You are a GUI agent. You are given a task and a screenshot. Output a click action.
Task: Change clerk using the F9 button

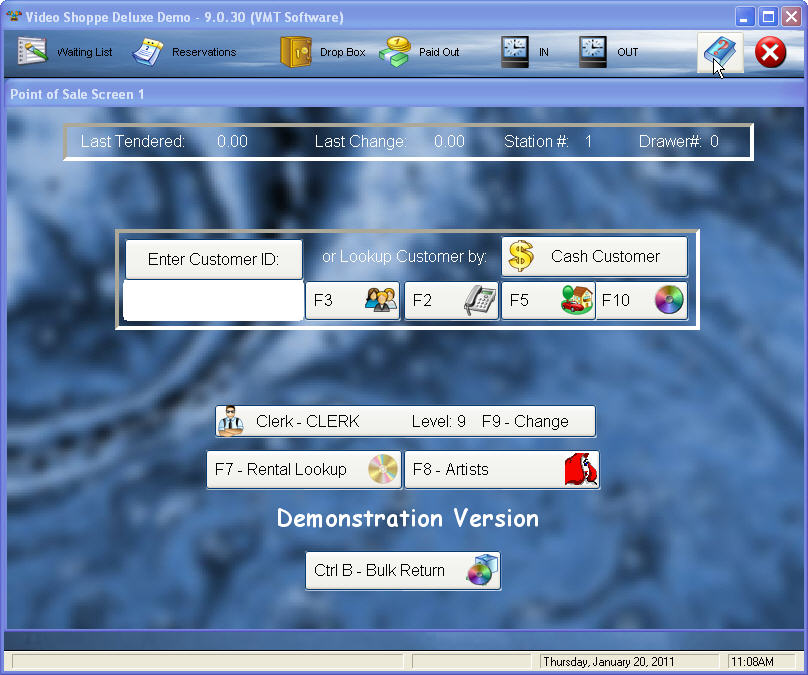tap(405, 421)
